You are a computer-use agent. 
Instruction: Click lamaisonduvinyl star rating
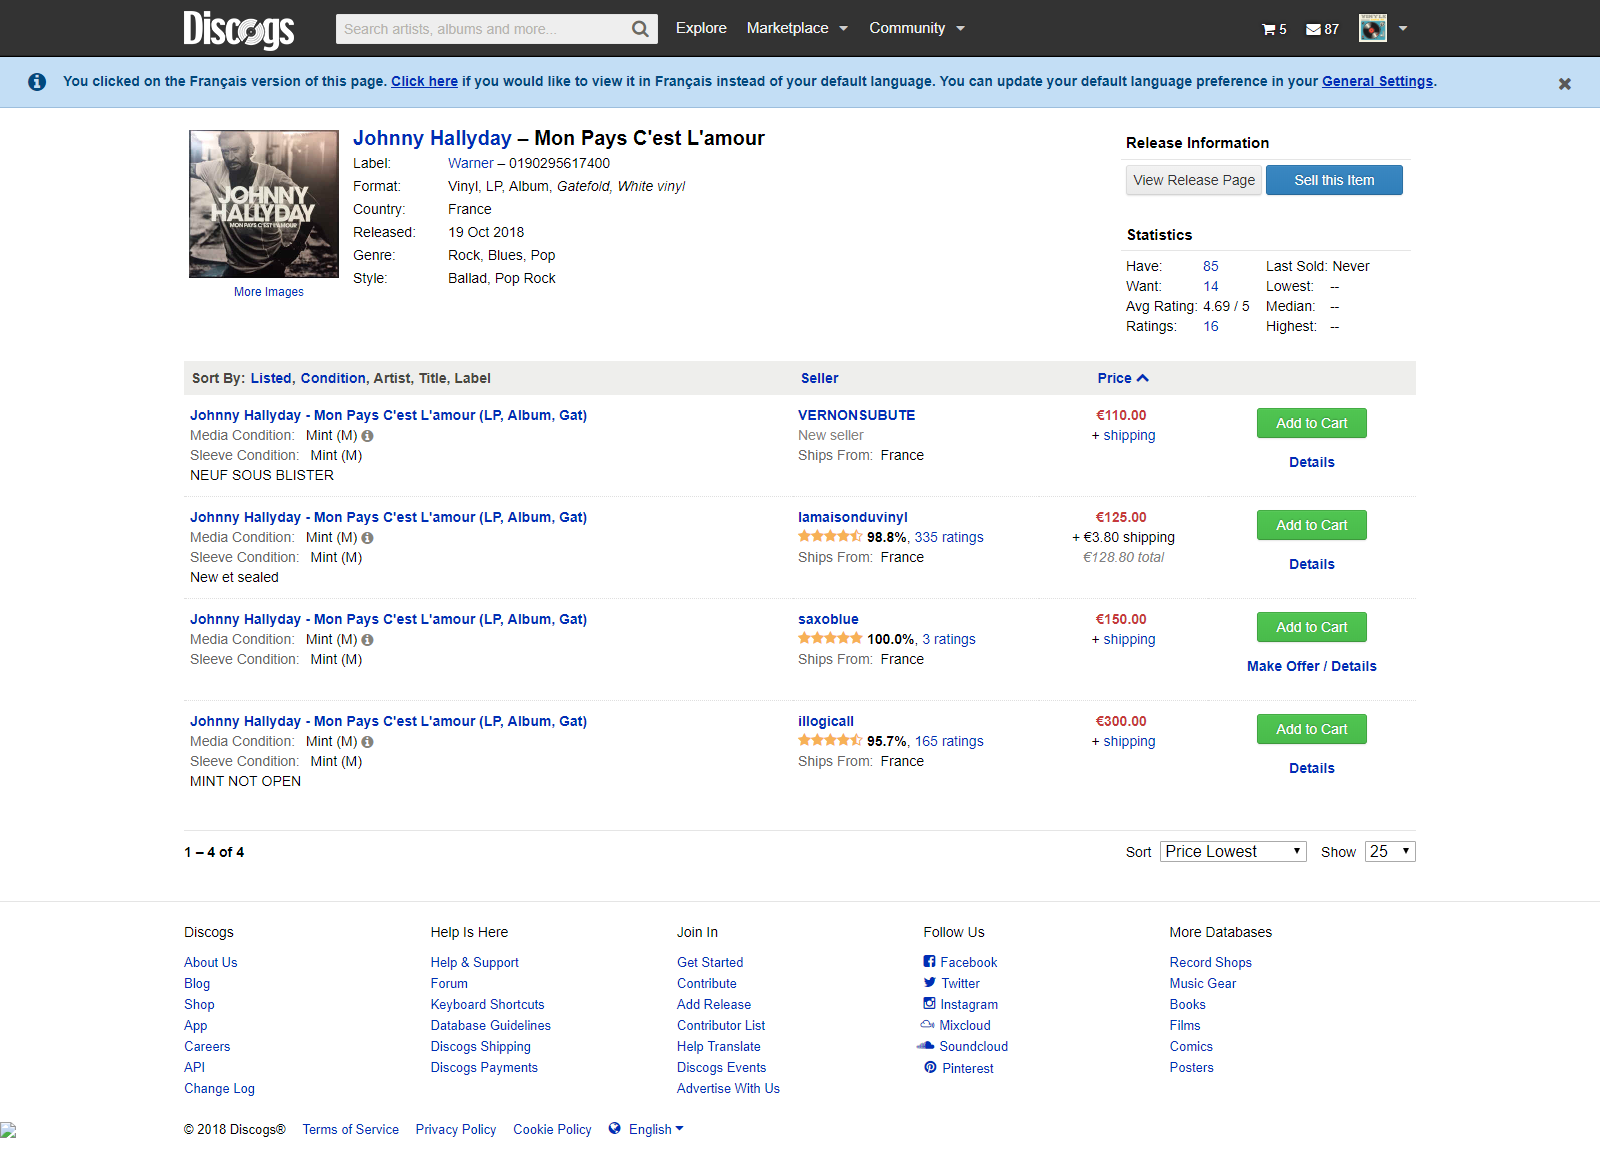pos(830,537)
